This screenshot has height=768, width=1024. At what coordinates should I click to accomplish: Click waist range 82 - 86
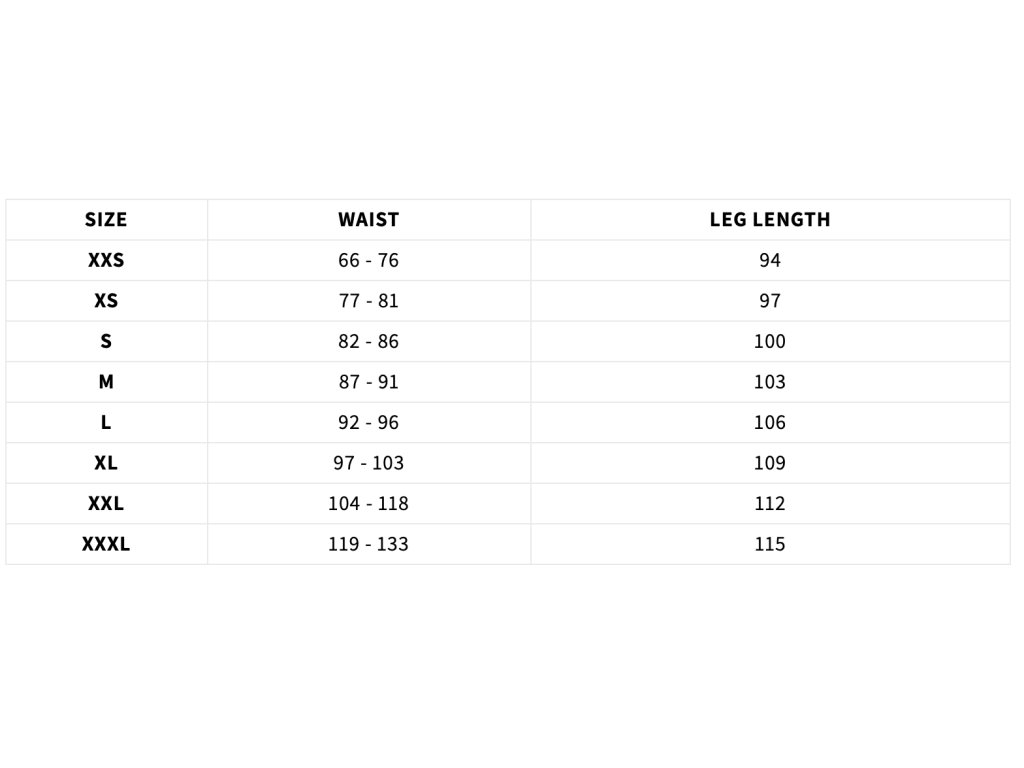click(x=368, y=341)
